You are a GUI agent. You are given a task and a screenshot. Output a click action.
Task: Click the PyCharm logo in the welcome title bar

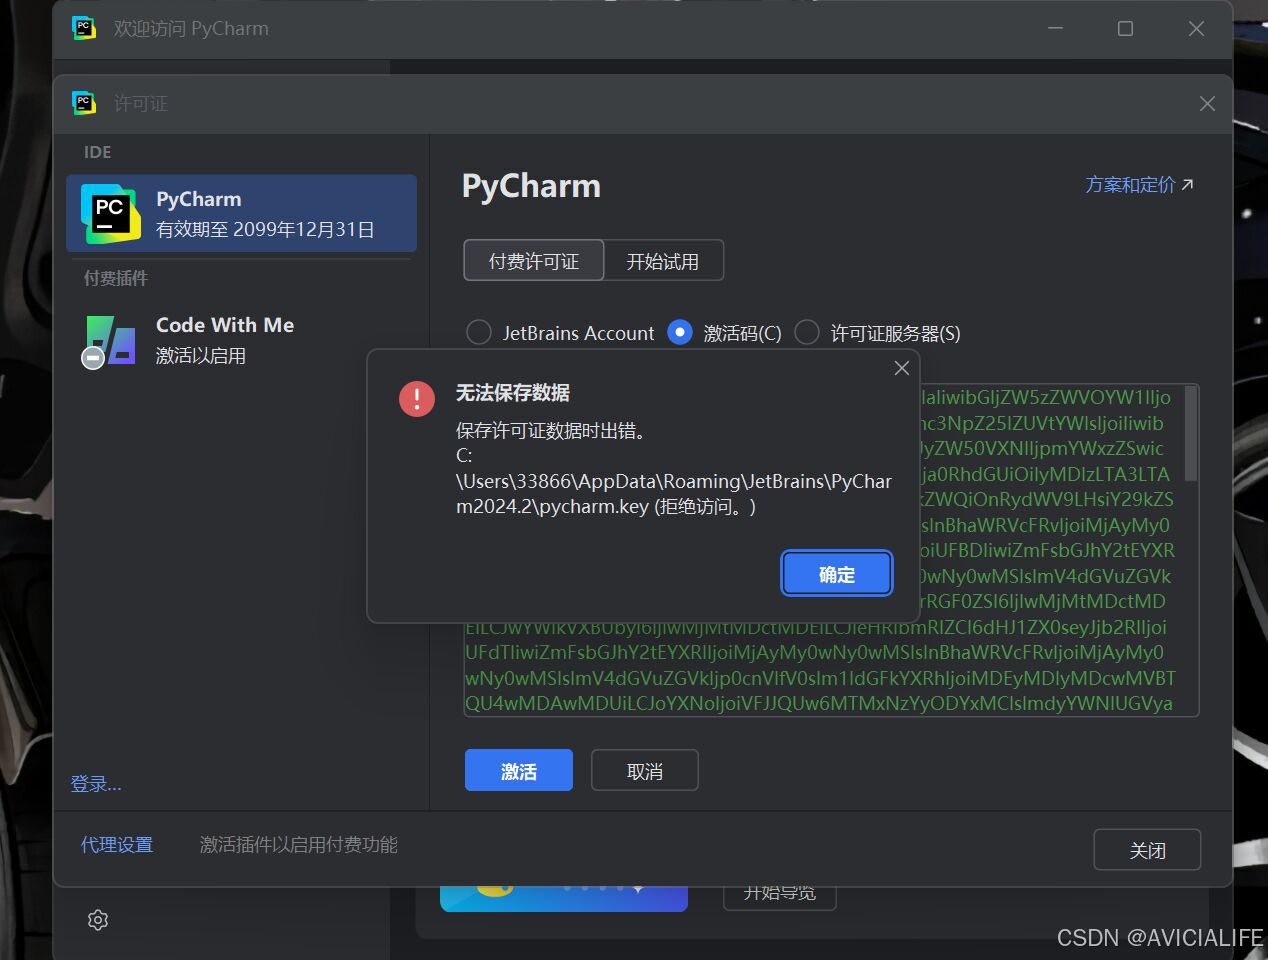click(x=84, y=28)
